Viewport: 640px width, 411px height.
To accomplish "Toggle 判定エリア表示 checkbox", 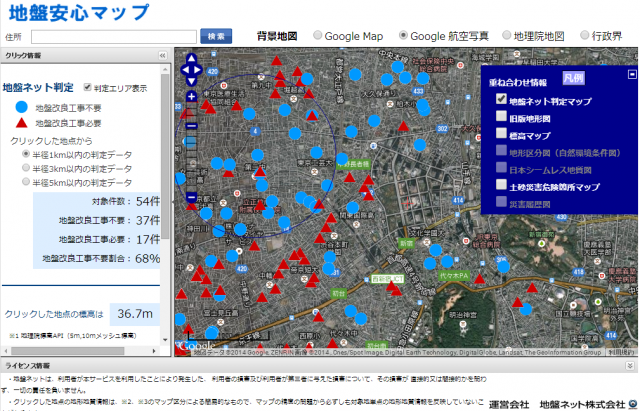I will click(89, 87).
